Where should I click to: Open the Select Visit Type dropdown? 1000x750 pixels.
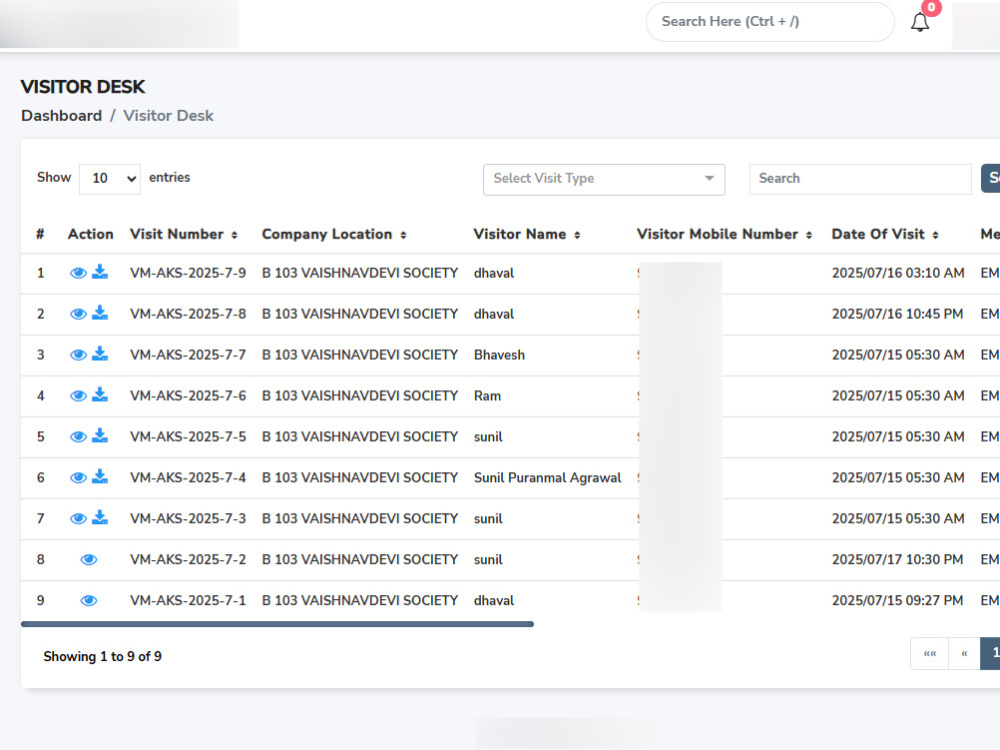[x=604, y=179]
